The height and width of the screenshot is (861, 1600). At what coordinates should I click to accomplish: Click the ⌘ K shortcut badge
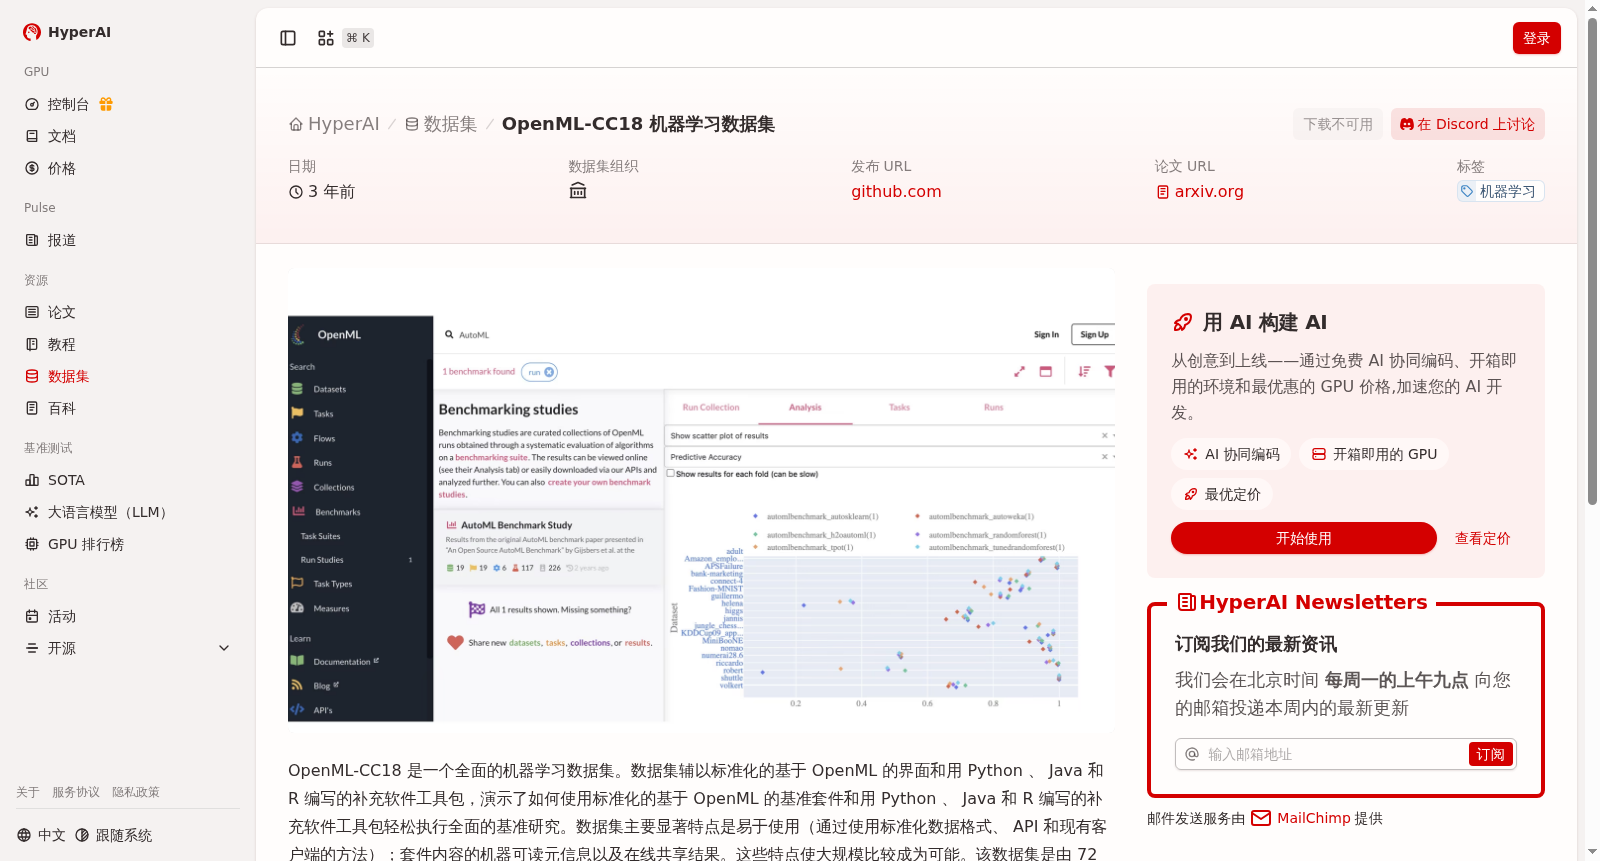358,38
